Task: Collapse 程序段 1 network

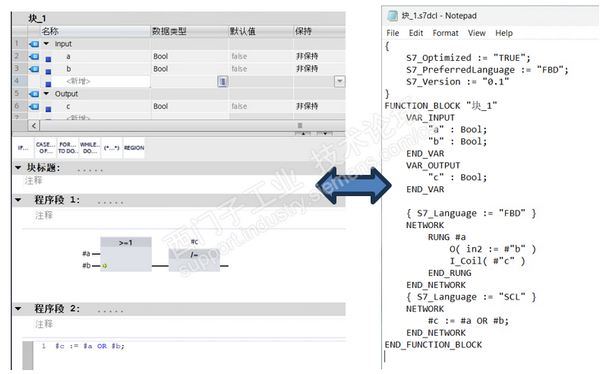Action: [x=18, y=200]
